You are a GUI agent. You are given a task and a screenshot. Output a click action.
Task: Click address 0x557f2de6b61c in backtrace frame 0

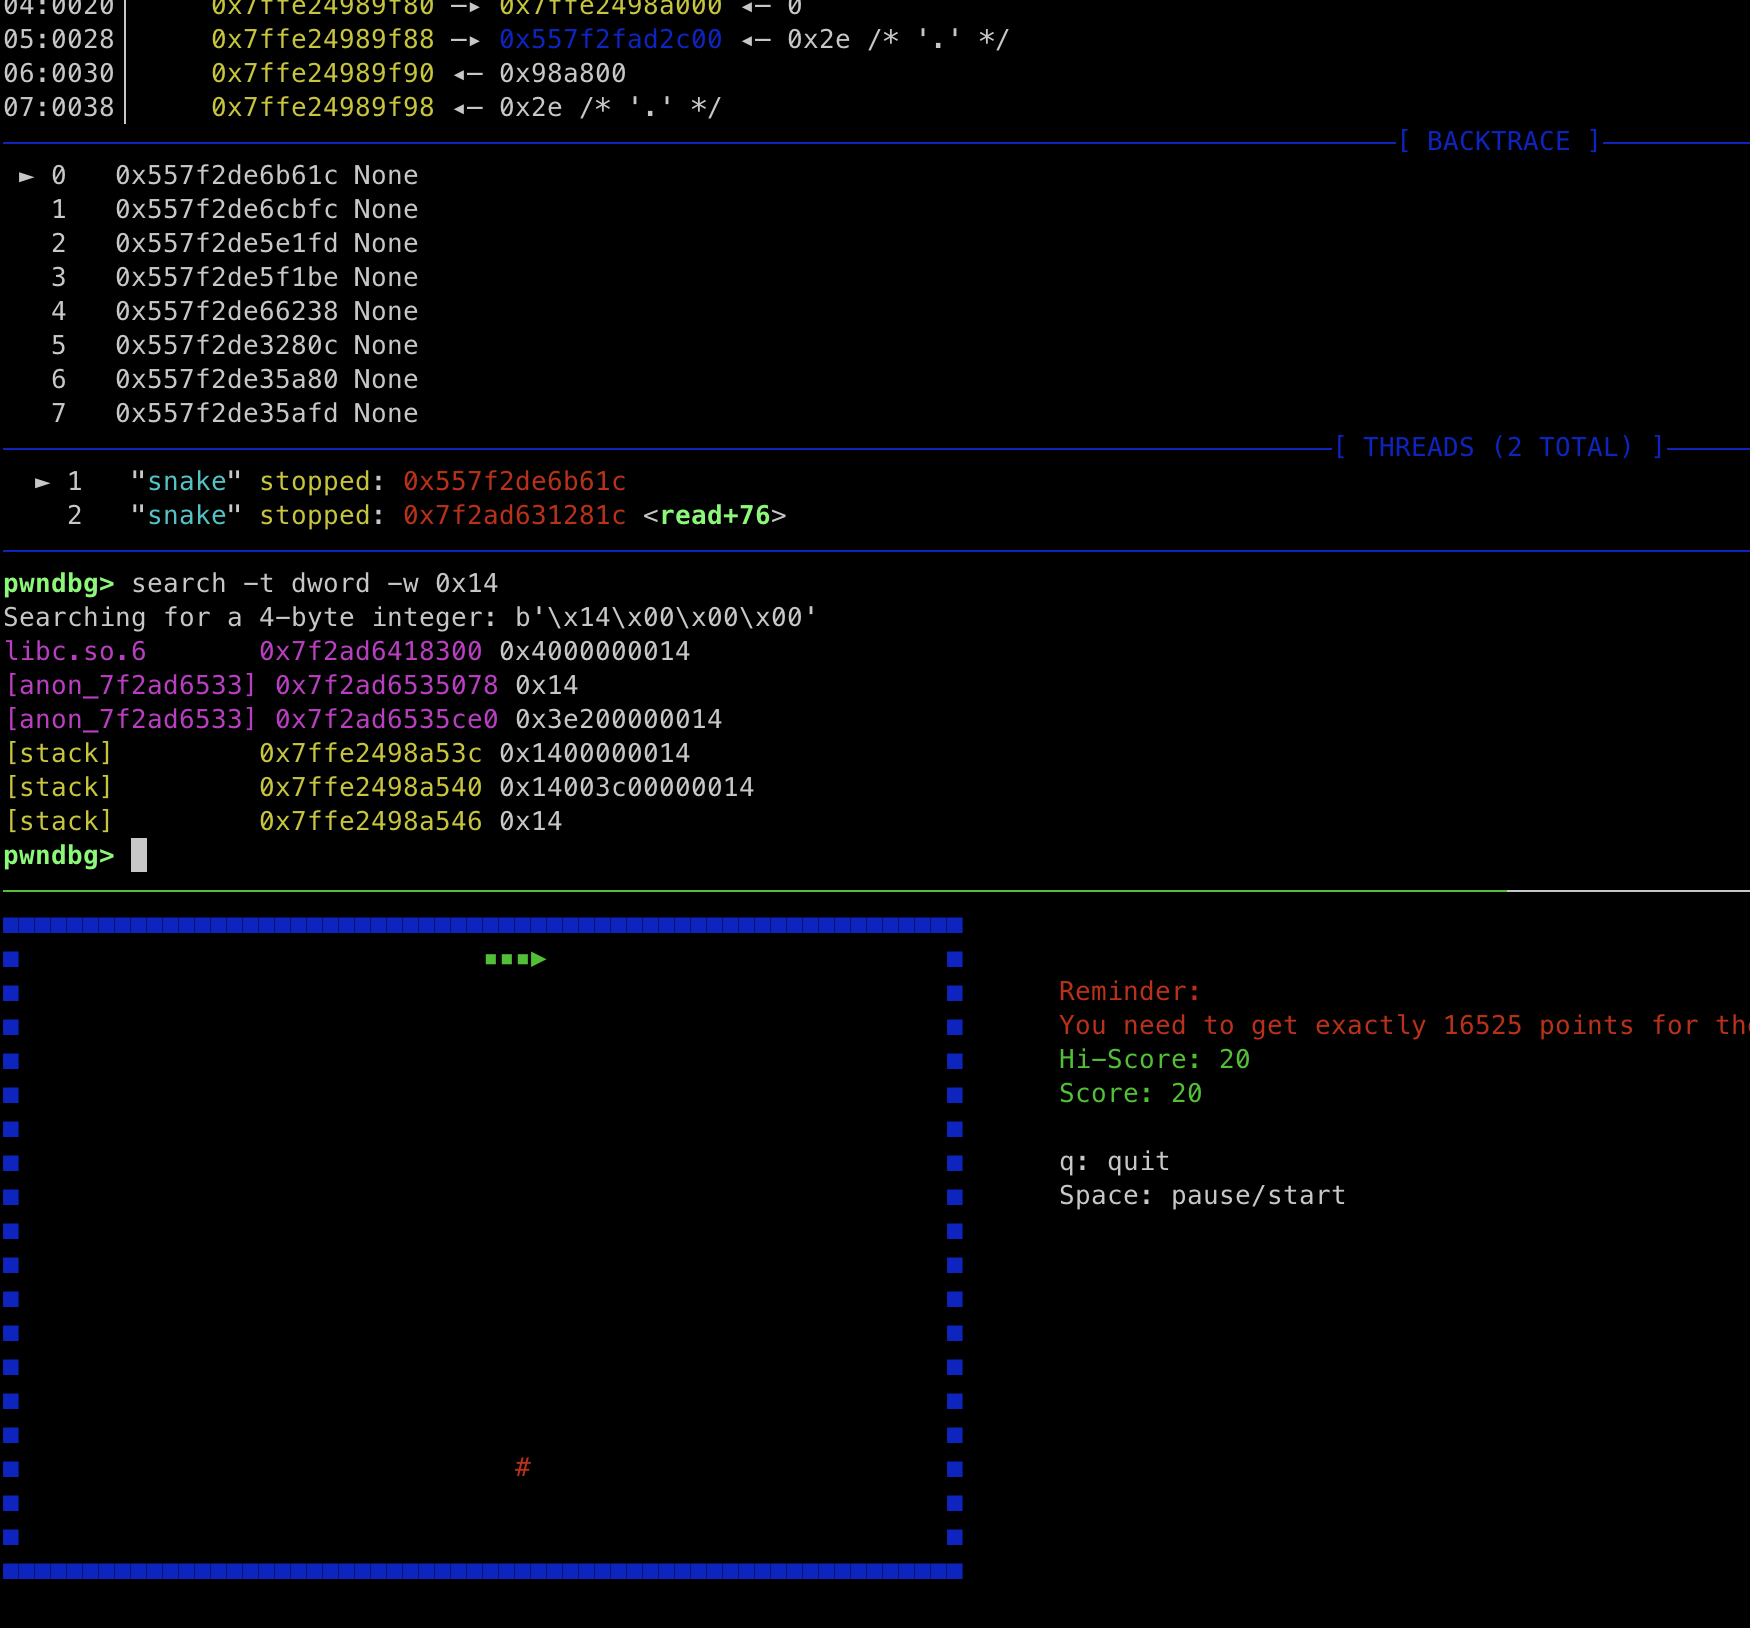click(227, 175)
